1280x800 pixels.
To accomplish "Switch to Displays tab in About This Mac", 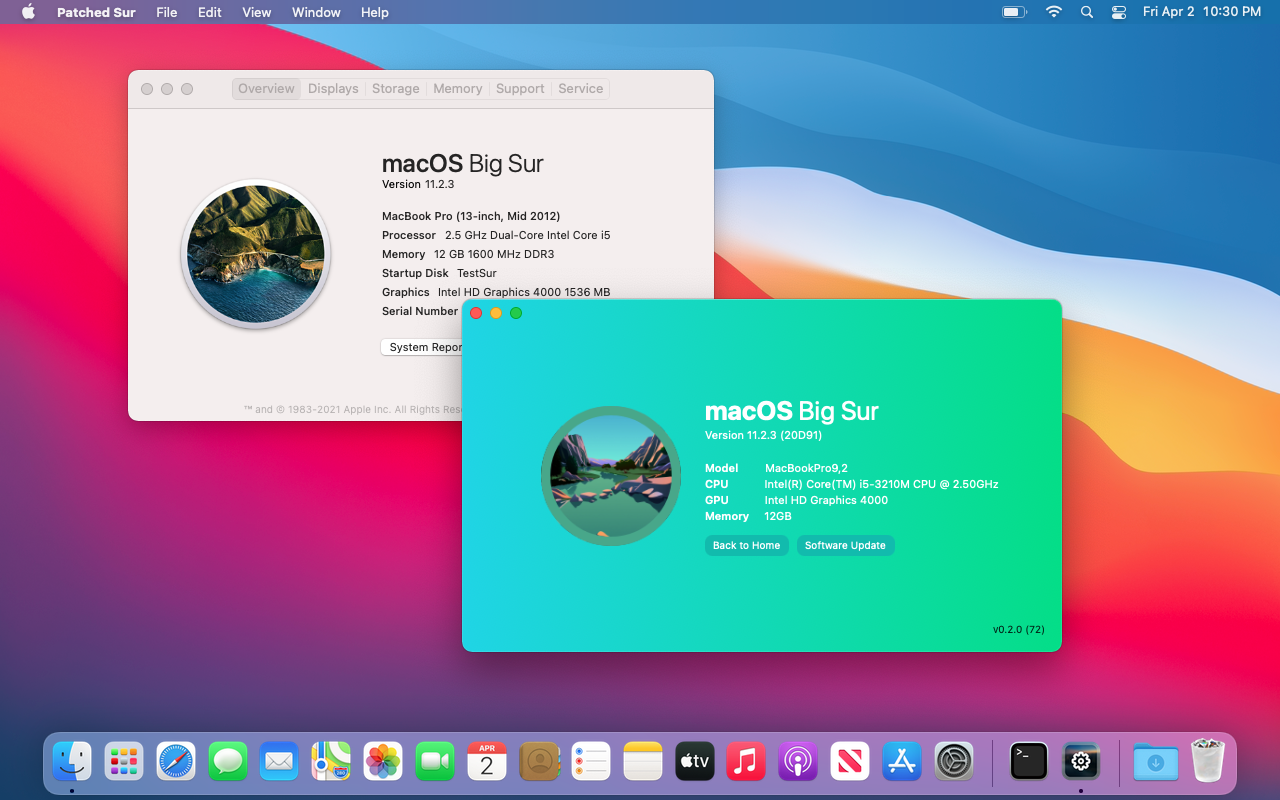I will (333, 89).
